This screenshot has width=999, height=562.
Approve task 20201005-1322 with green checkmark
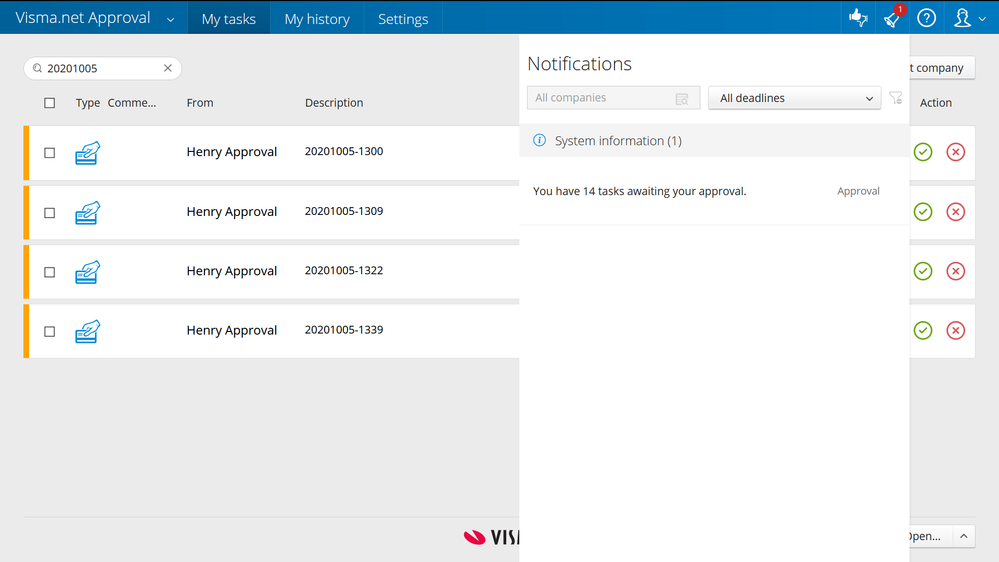click(923, 271)
